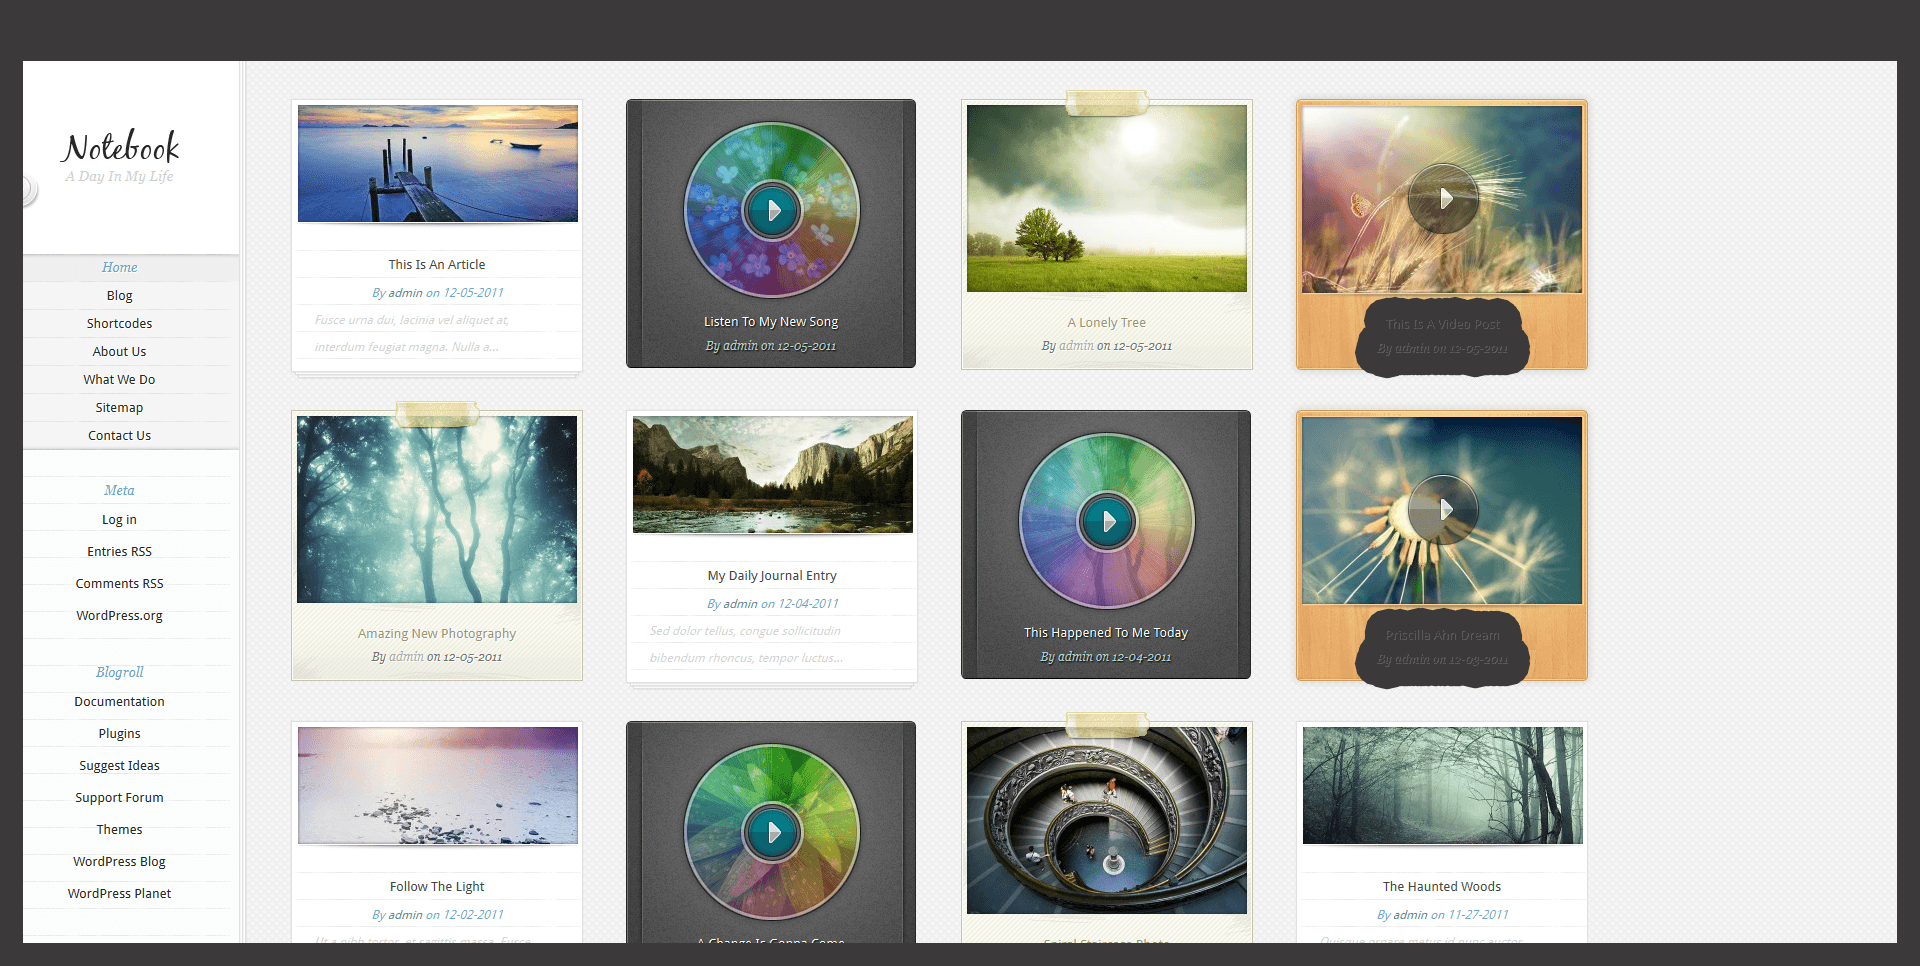Open the pier sunset article thumbnail
The height and width of the screenshot is (966, 1920).
[x=438, y=163]
